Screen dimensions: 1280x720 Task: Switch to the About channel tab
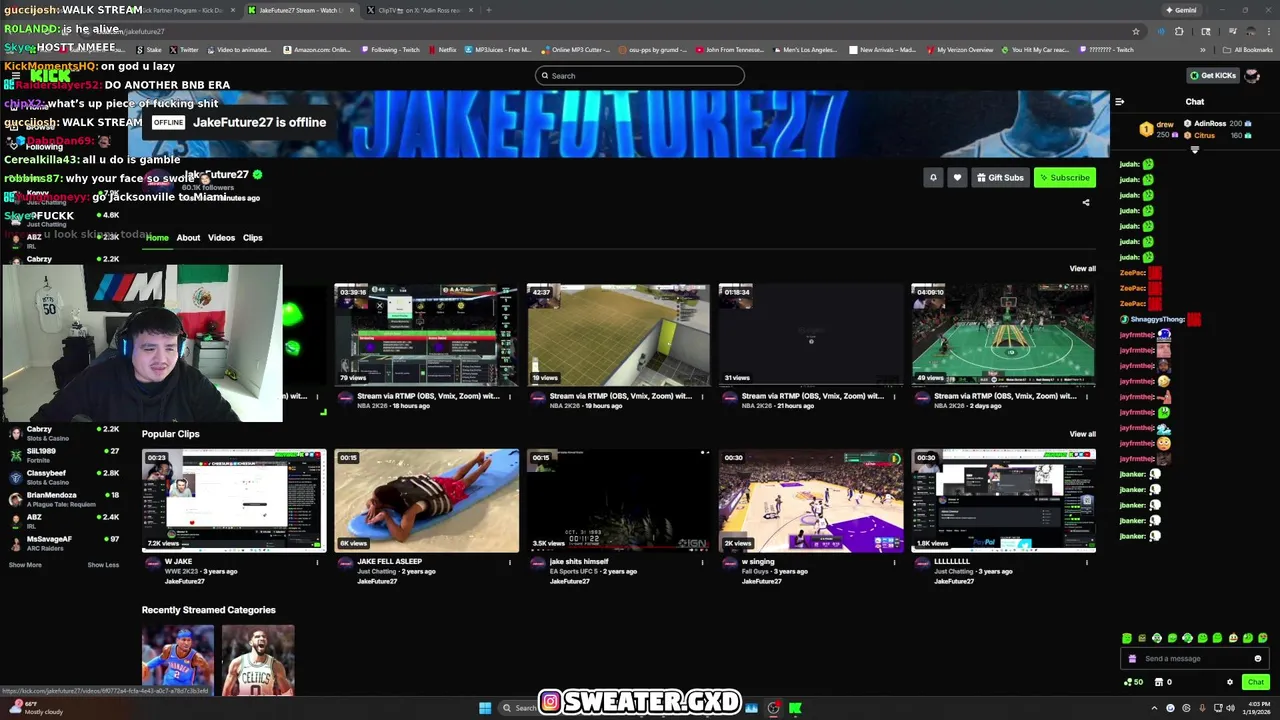click(x=188, y=238)
